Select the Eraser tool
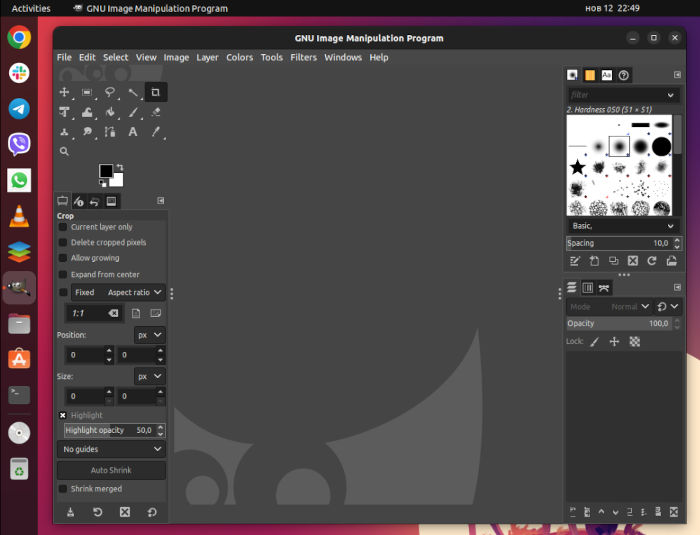Image resolution: width=700 pixels, height=535 pixels. tap(156, 112)
